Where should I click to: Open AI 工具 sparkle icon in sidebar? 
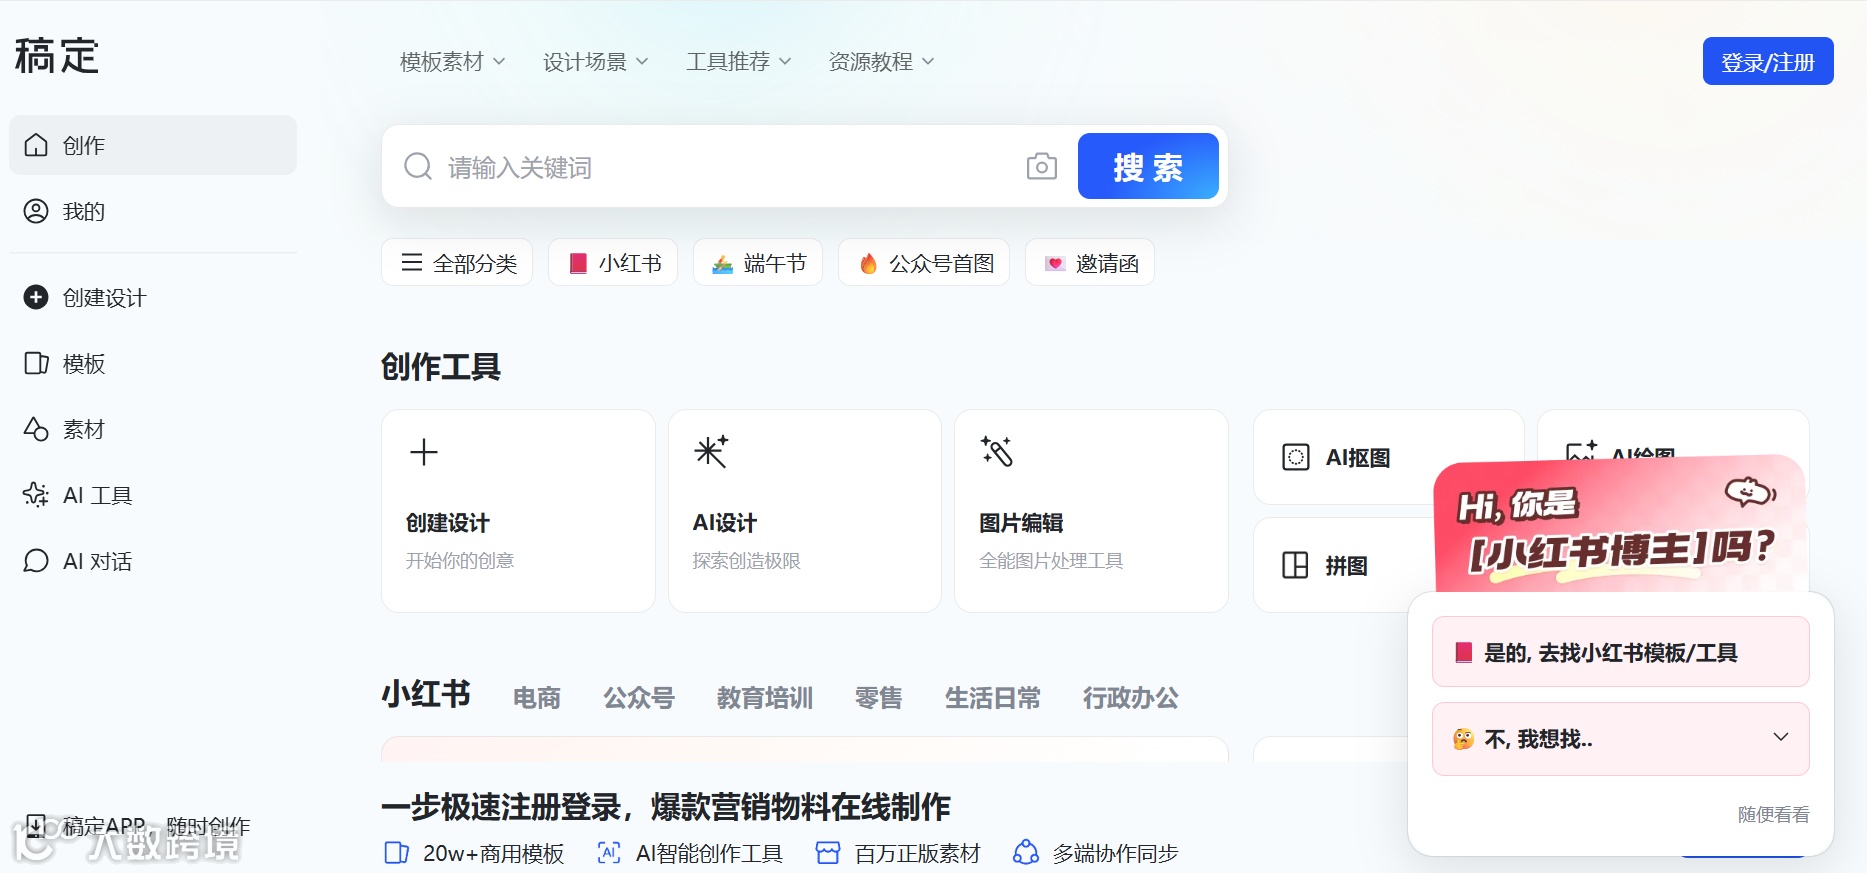tap(36, 495)
